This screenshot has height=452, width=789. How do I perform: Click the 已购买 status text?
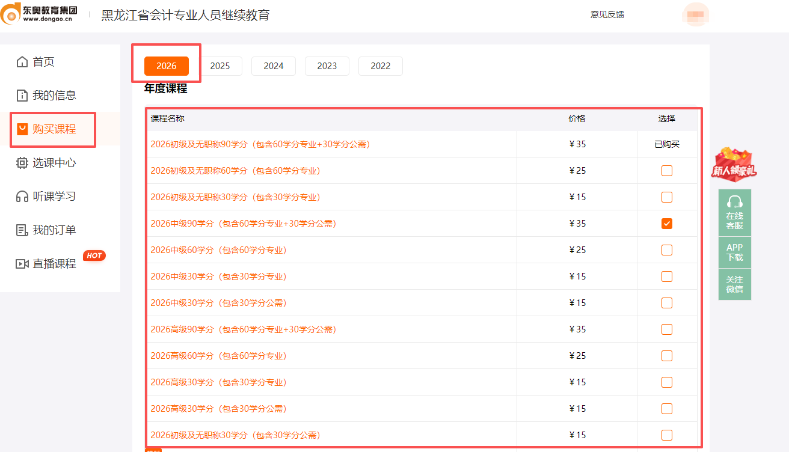(667, 144)
